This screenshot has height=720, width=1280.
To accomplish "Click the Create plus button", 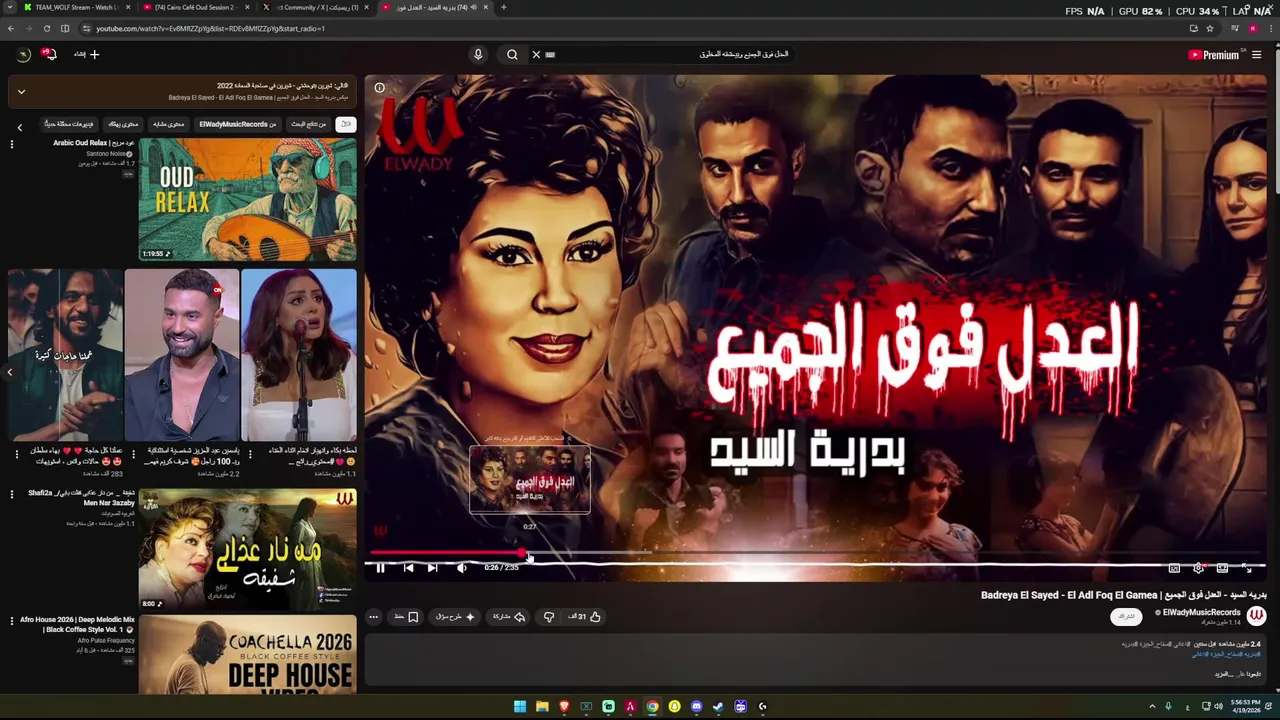I will coord(87,55).
